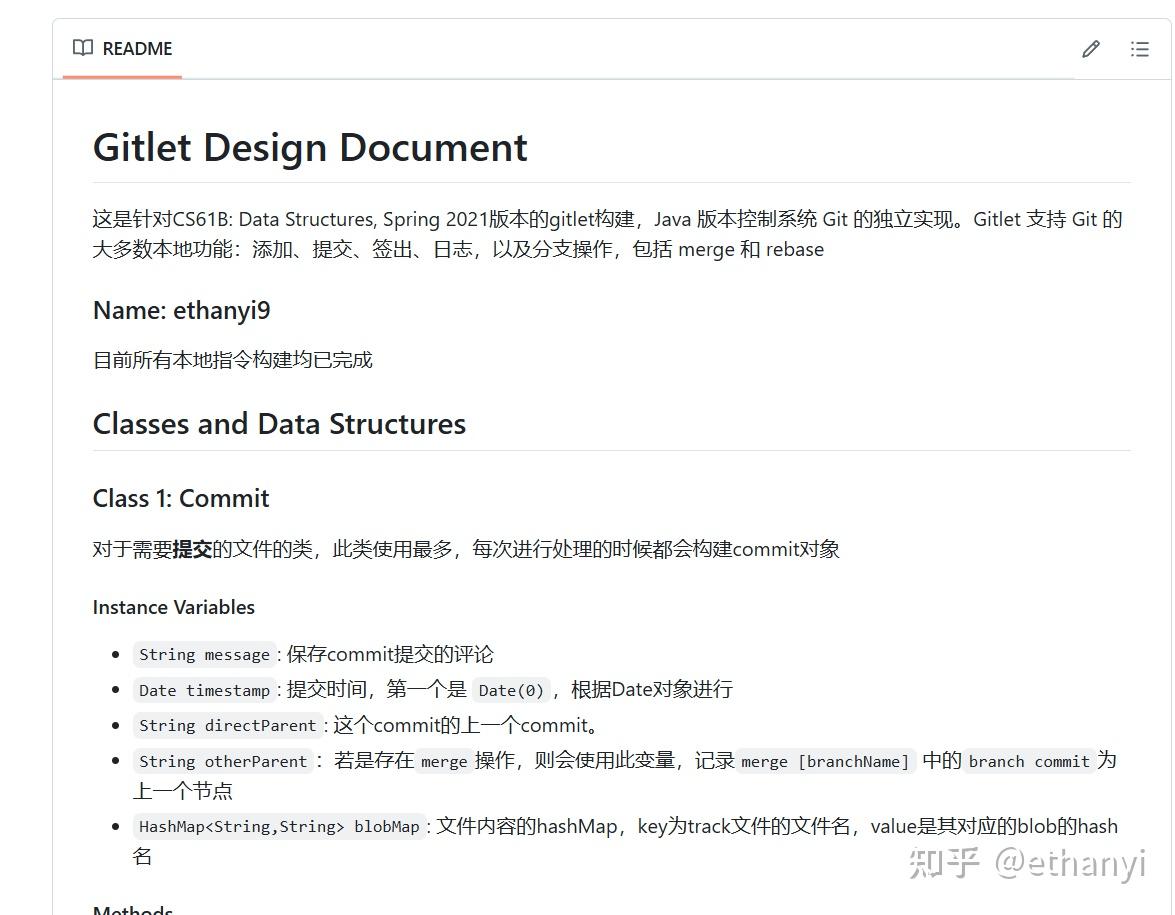Select the README tab label
Viewport: 1175px width, 915px height.
[137, 49]
